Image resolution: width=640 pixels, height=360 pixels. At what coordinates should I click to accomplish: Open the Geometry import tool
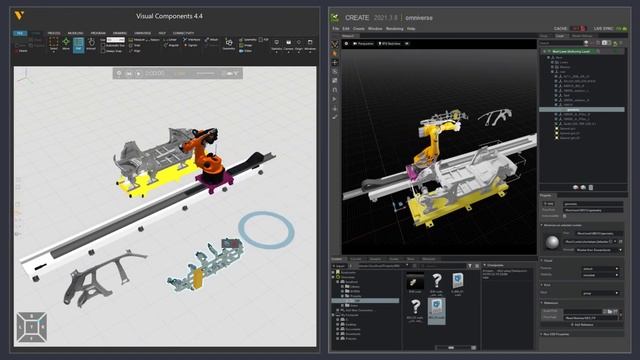[x=229, y=44]
